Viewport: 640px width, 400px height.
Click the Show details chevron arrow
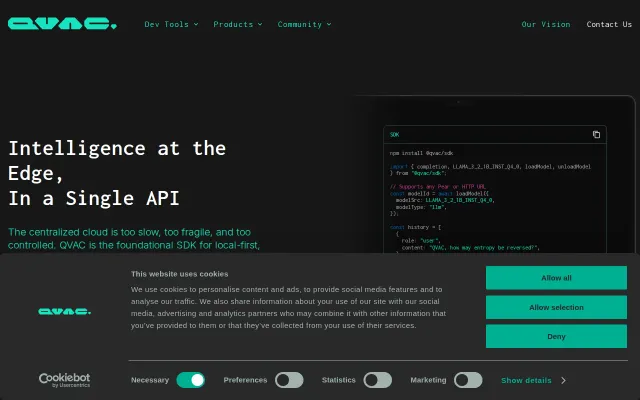point(563,380)
